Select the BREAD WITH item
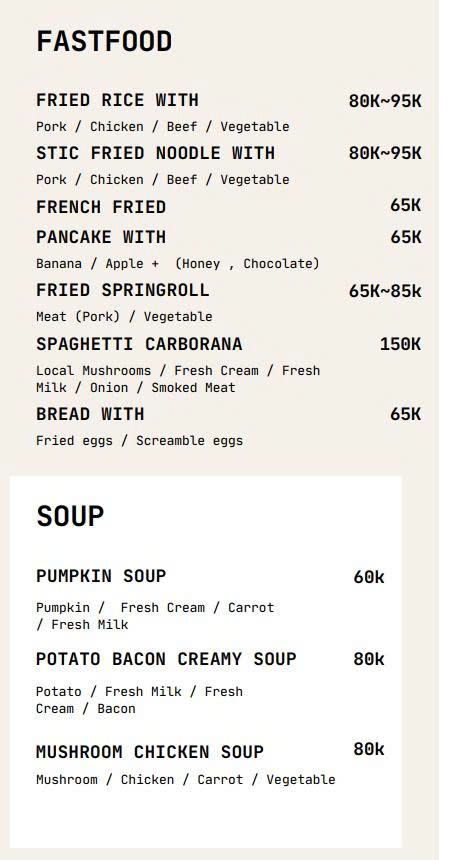 (90, 414)
